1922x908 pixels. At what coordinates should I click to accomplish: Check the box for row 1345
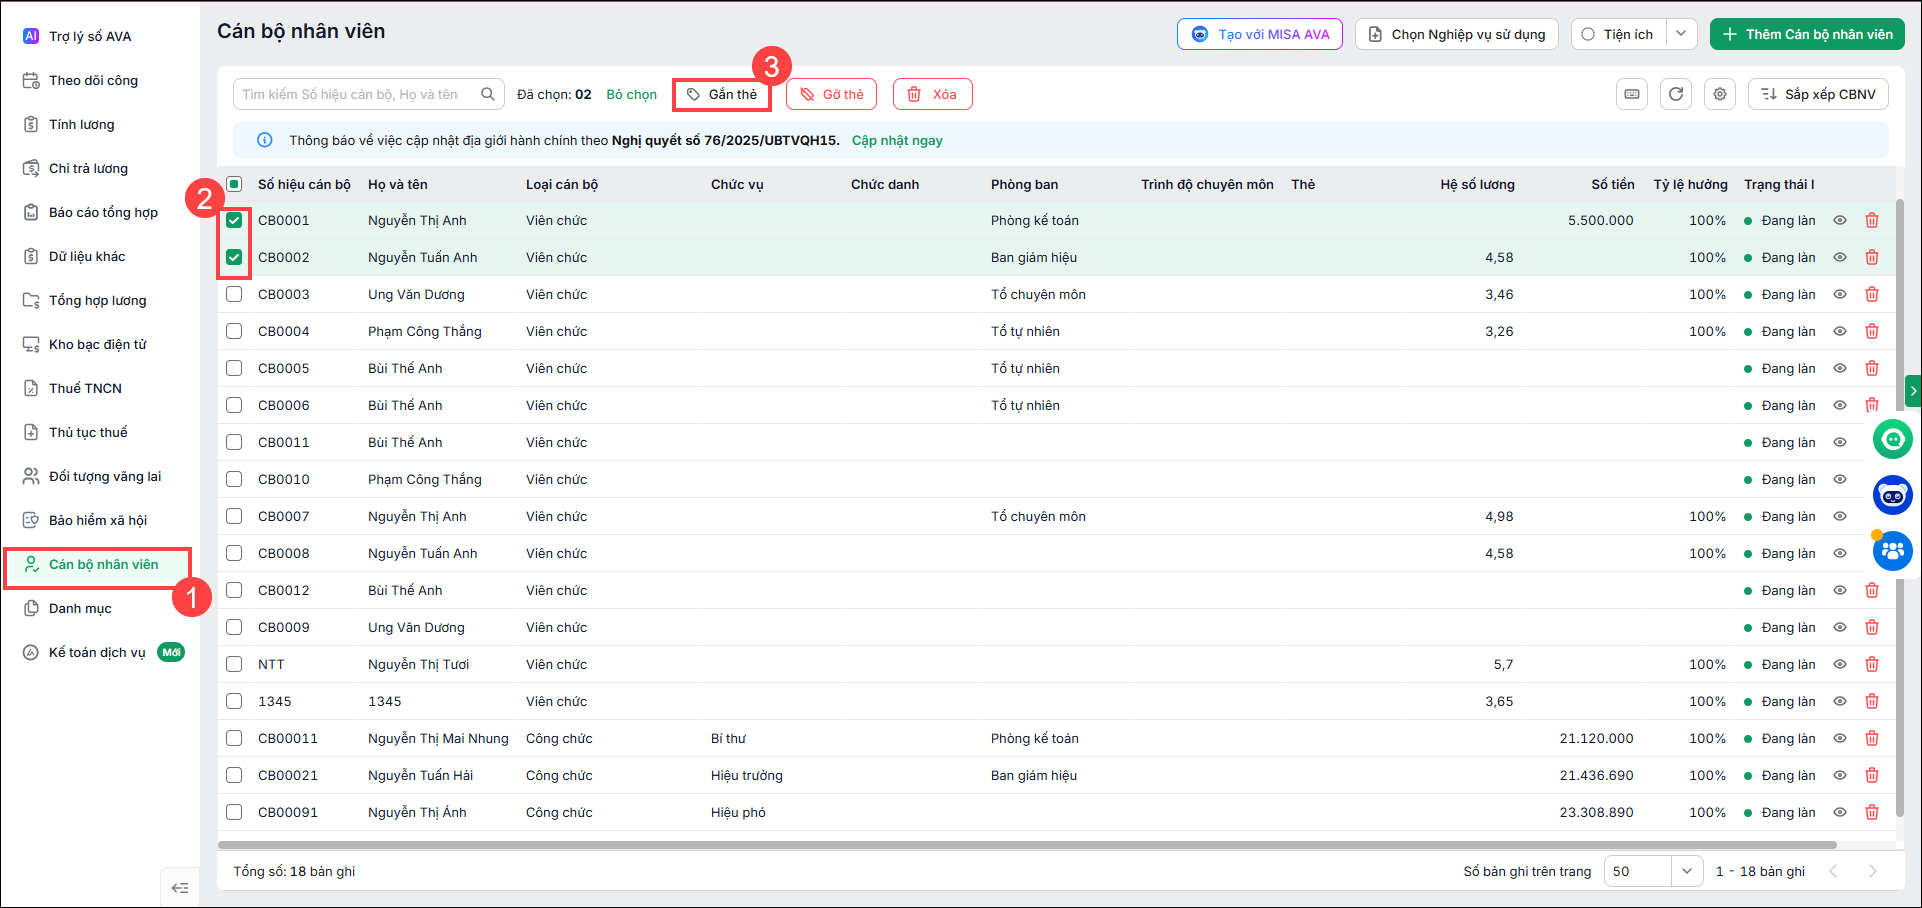[234, 701]
